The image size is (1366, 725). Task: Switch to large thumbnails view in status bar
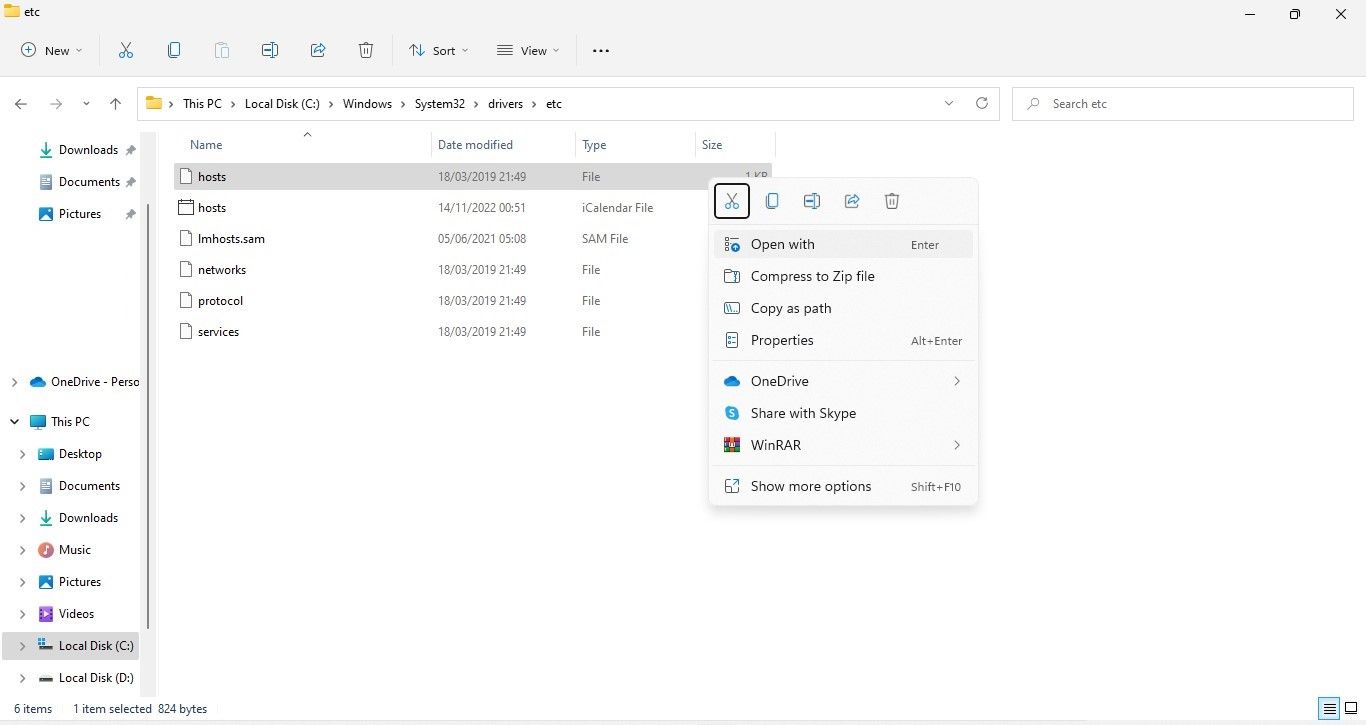pos(1351,709)
